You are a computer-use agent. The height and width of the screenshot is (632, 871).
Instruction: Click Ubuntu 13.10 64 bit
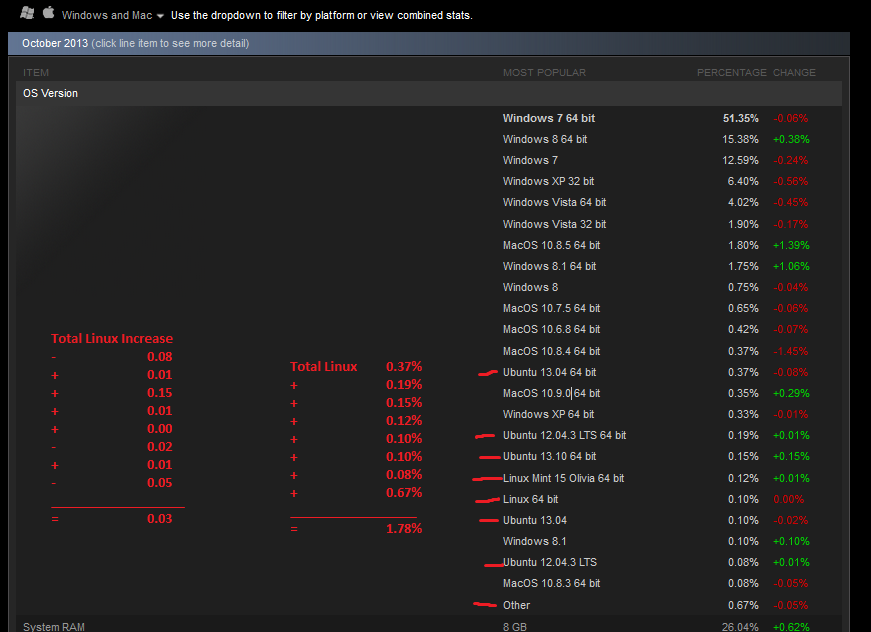pyautogui.click(x=549, y=457)
